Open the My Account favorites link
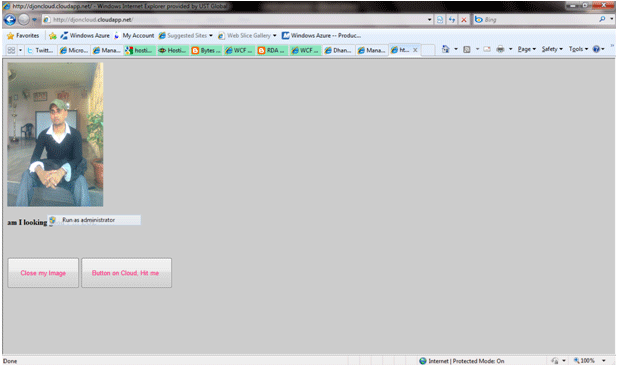 pyautogui.click(x=134, y=36)
